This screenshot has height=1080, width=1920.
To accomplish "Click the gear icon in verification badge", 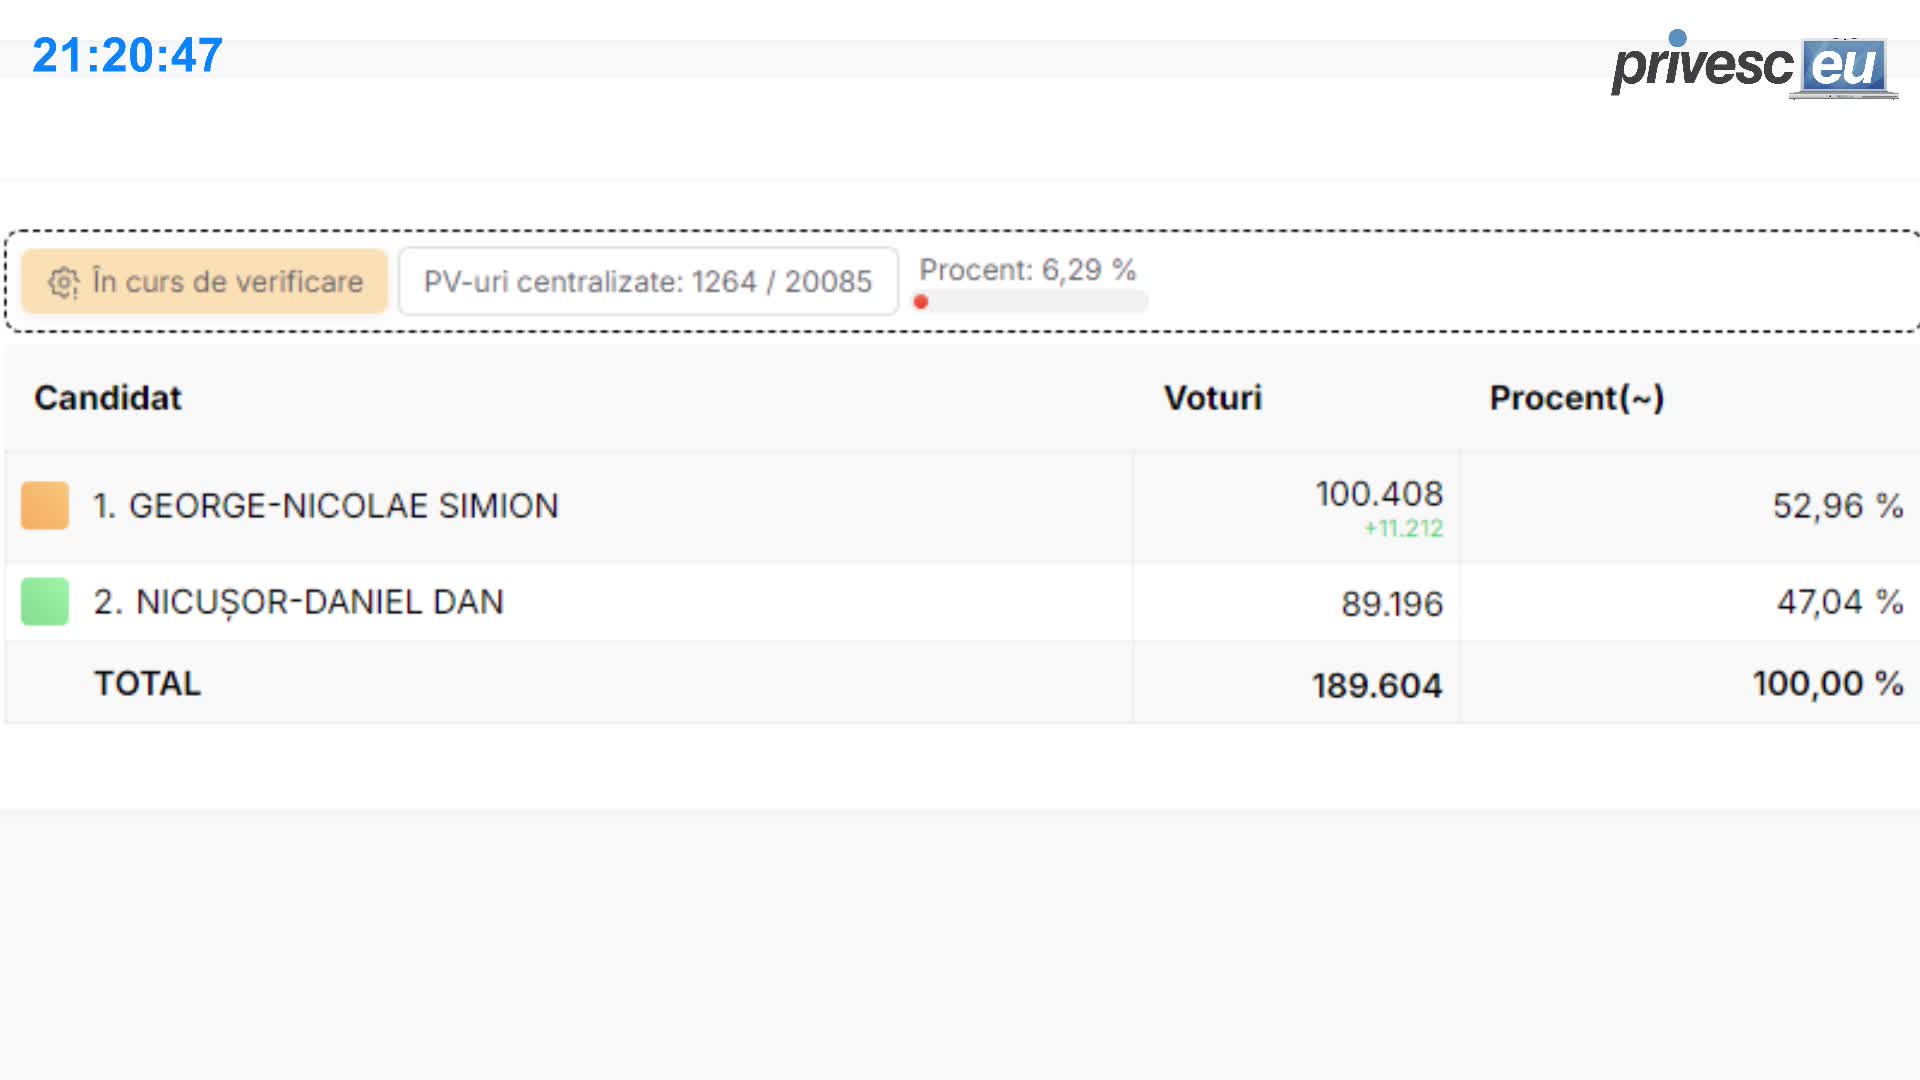I will coord(64,283).
